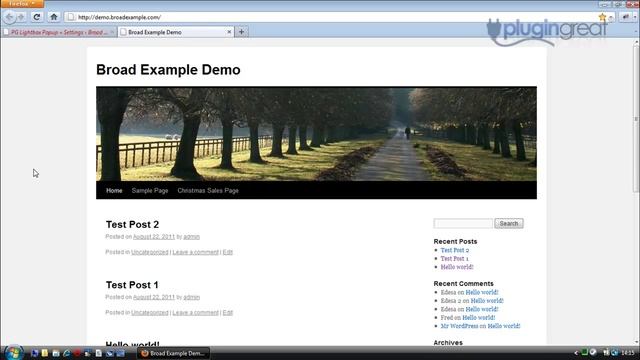Open the orange Firefox menu button
Image resolution: width=640 pixels, height=360 pixels.
click(x=22, y=4)
